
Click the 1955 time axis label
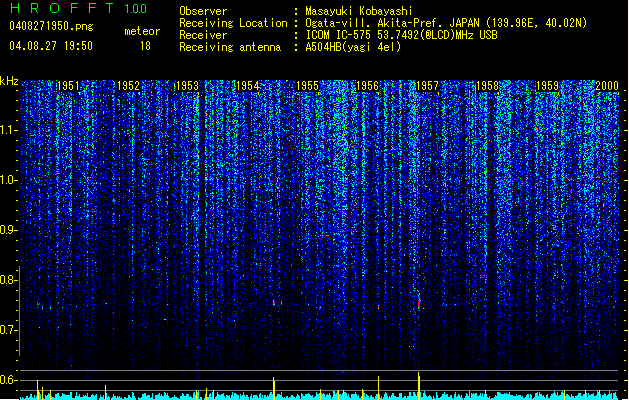(307, 85)
